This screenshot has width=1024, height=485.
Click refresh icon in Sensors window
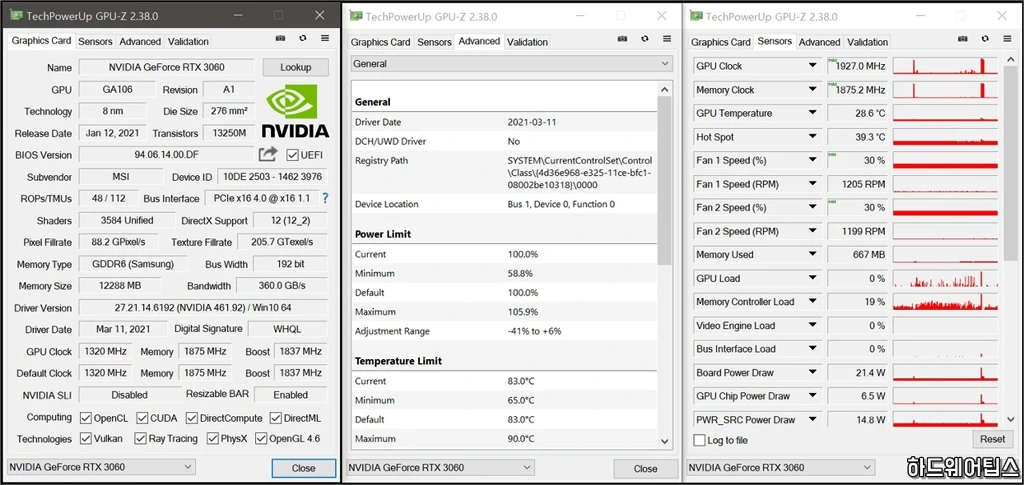(x=984, y=39)
